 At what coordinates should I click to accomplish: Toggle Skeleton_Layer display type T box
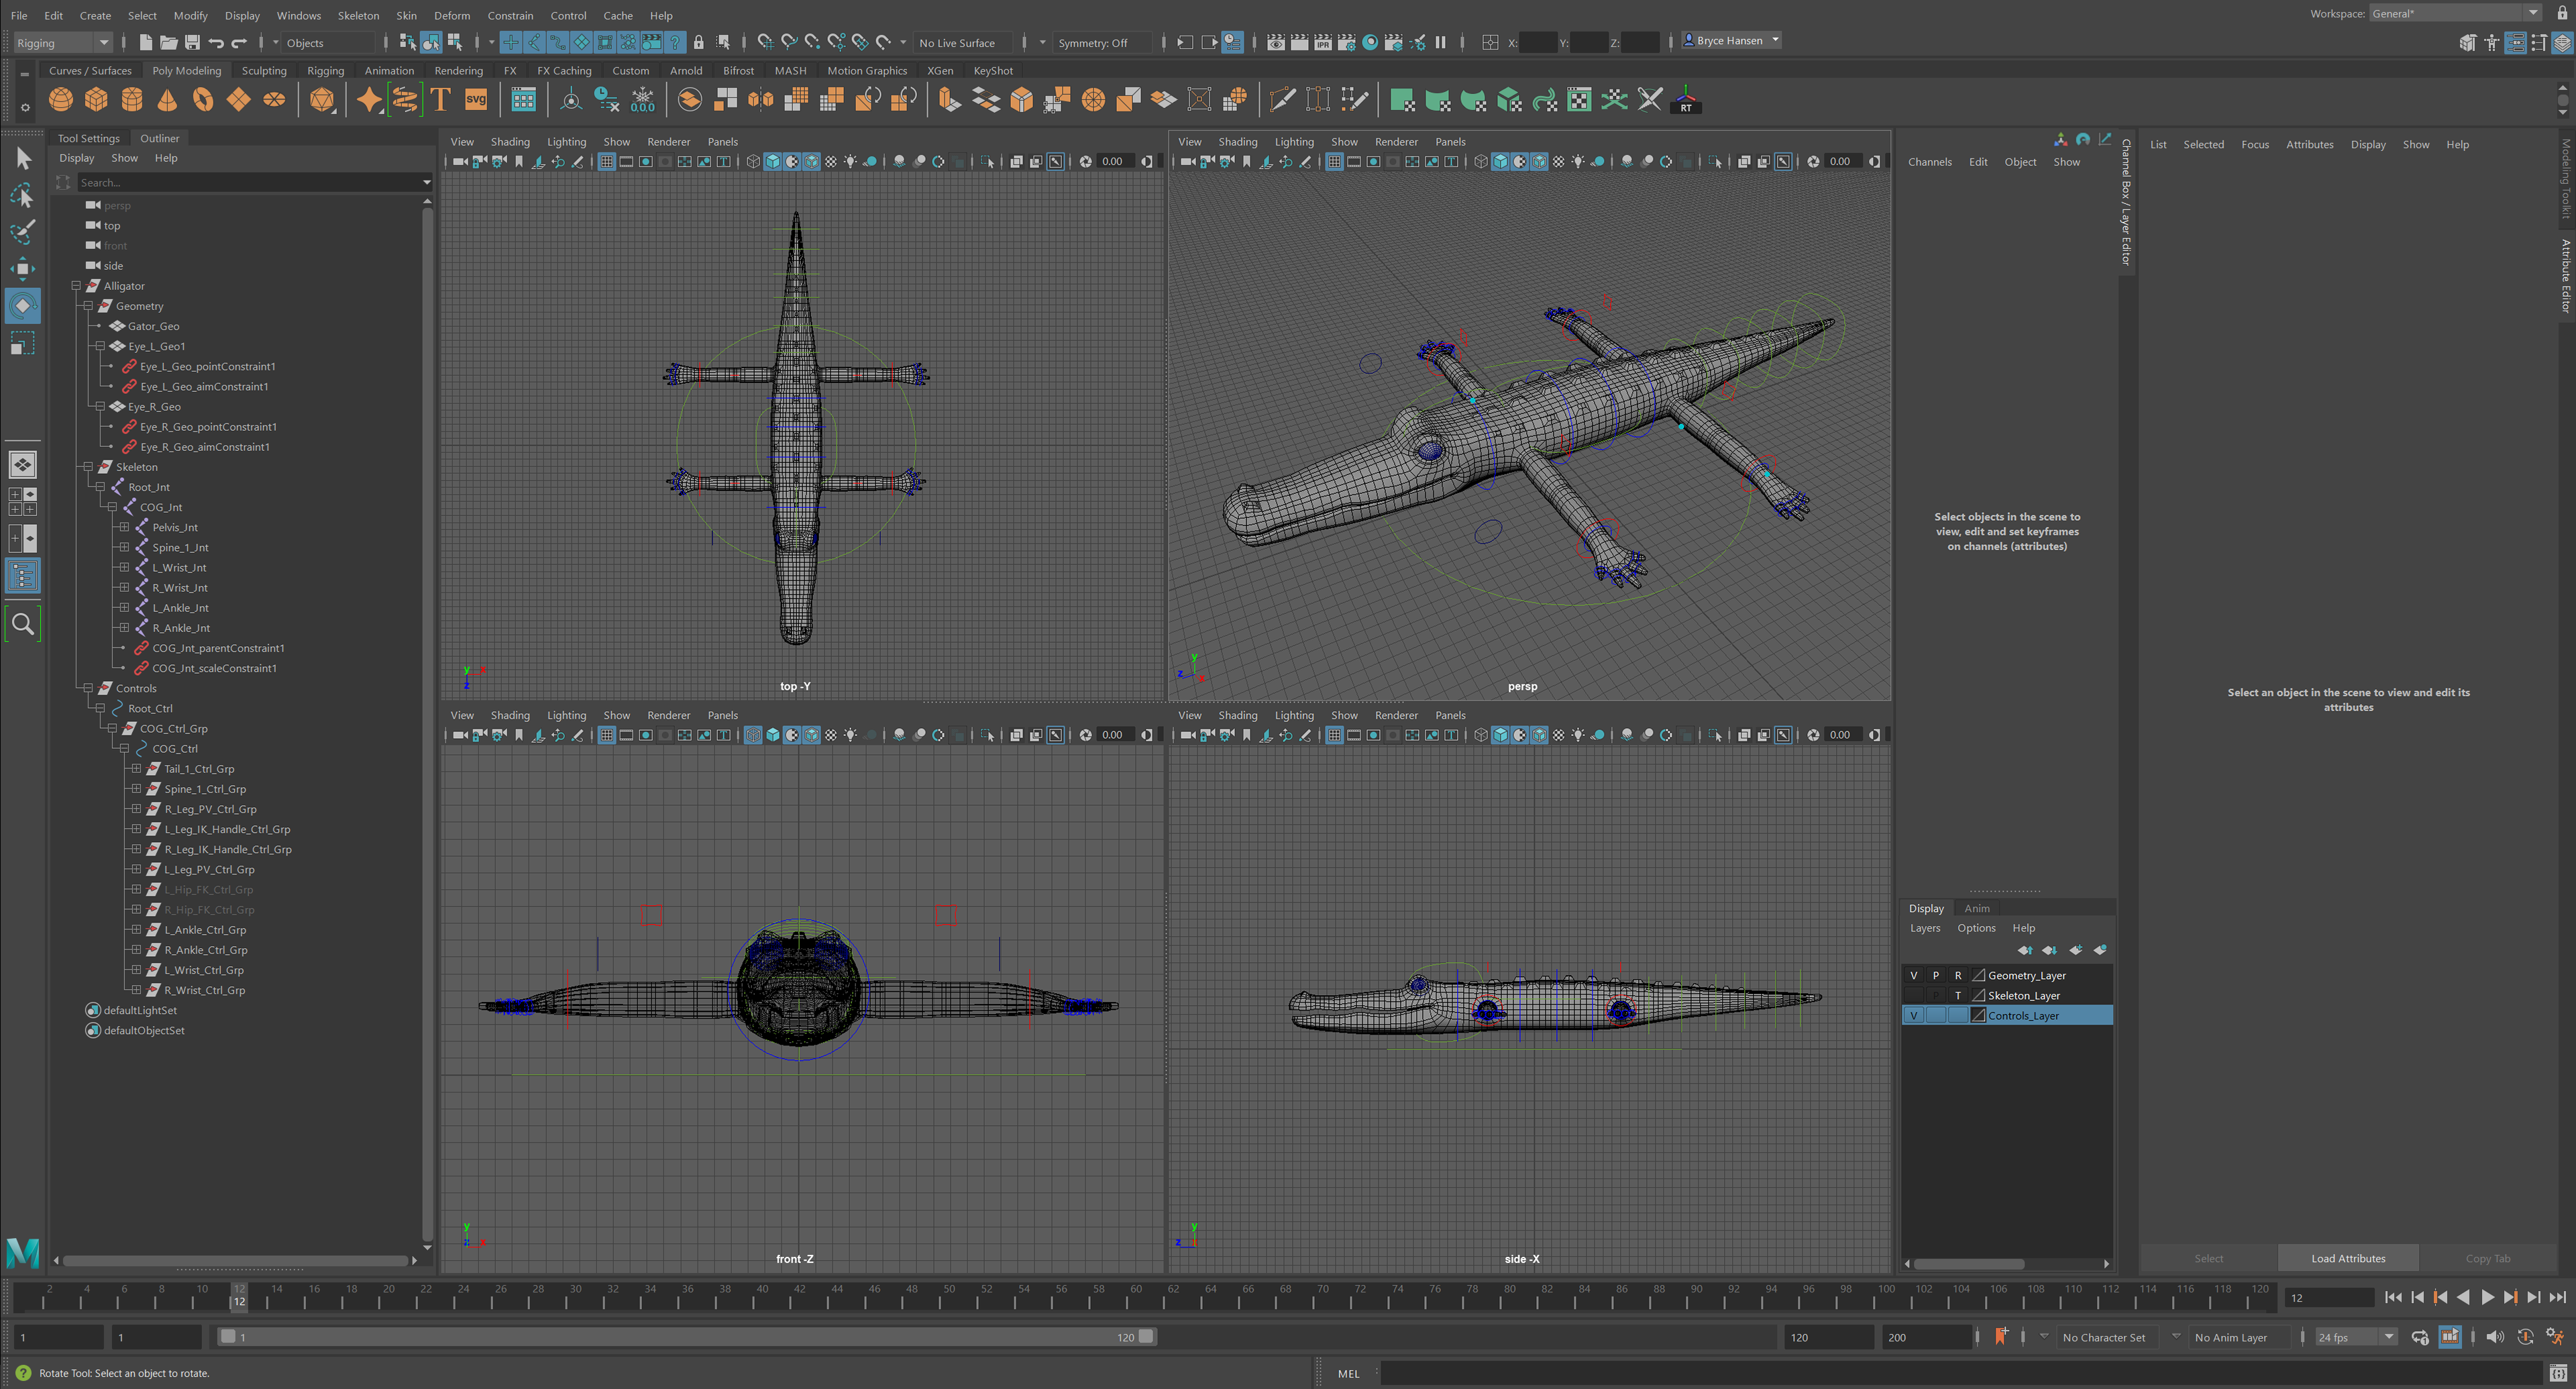coord(1957,995)
